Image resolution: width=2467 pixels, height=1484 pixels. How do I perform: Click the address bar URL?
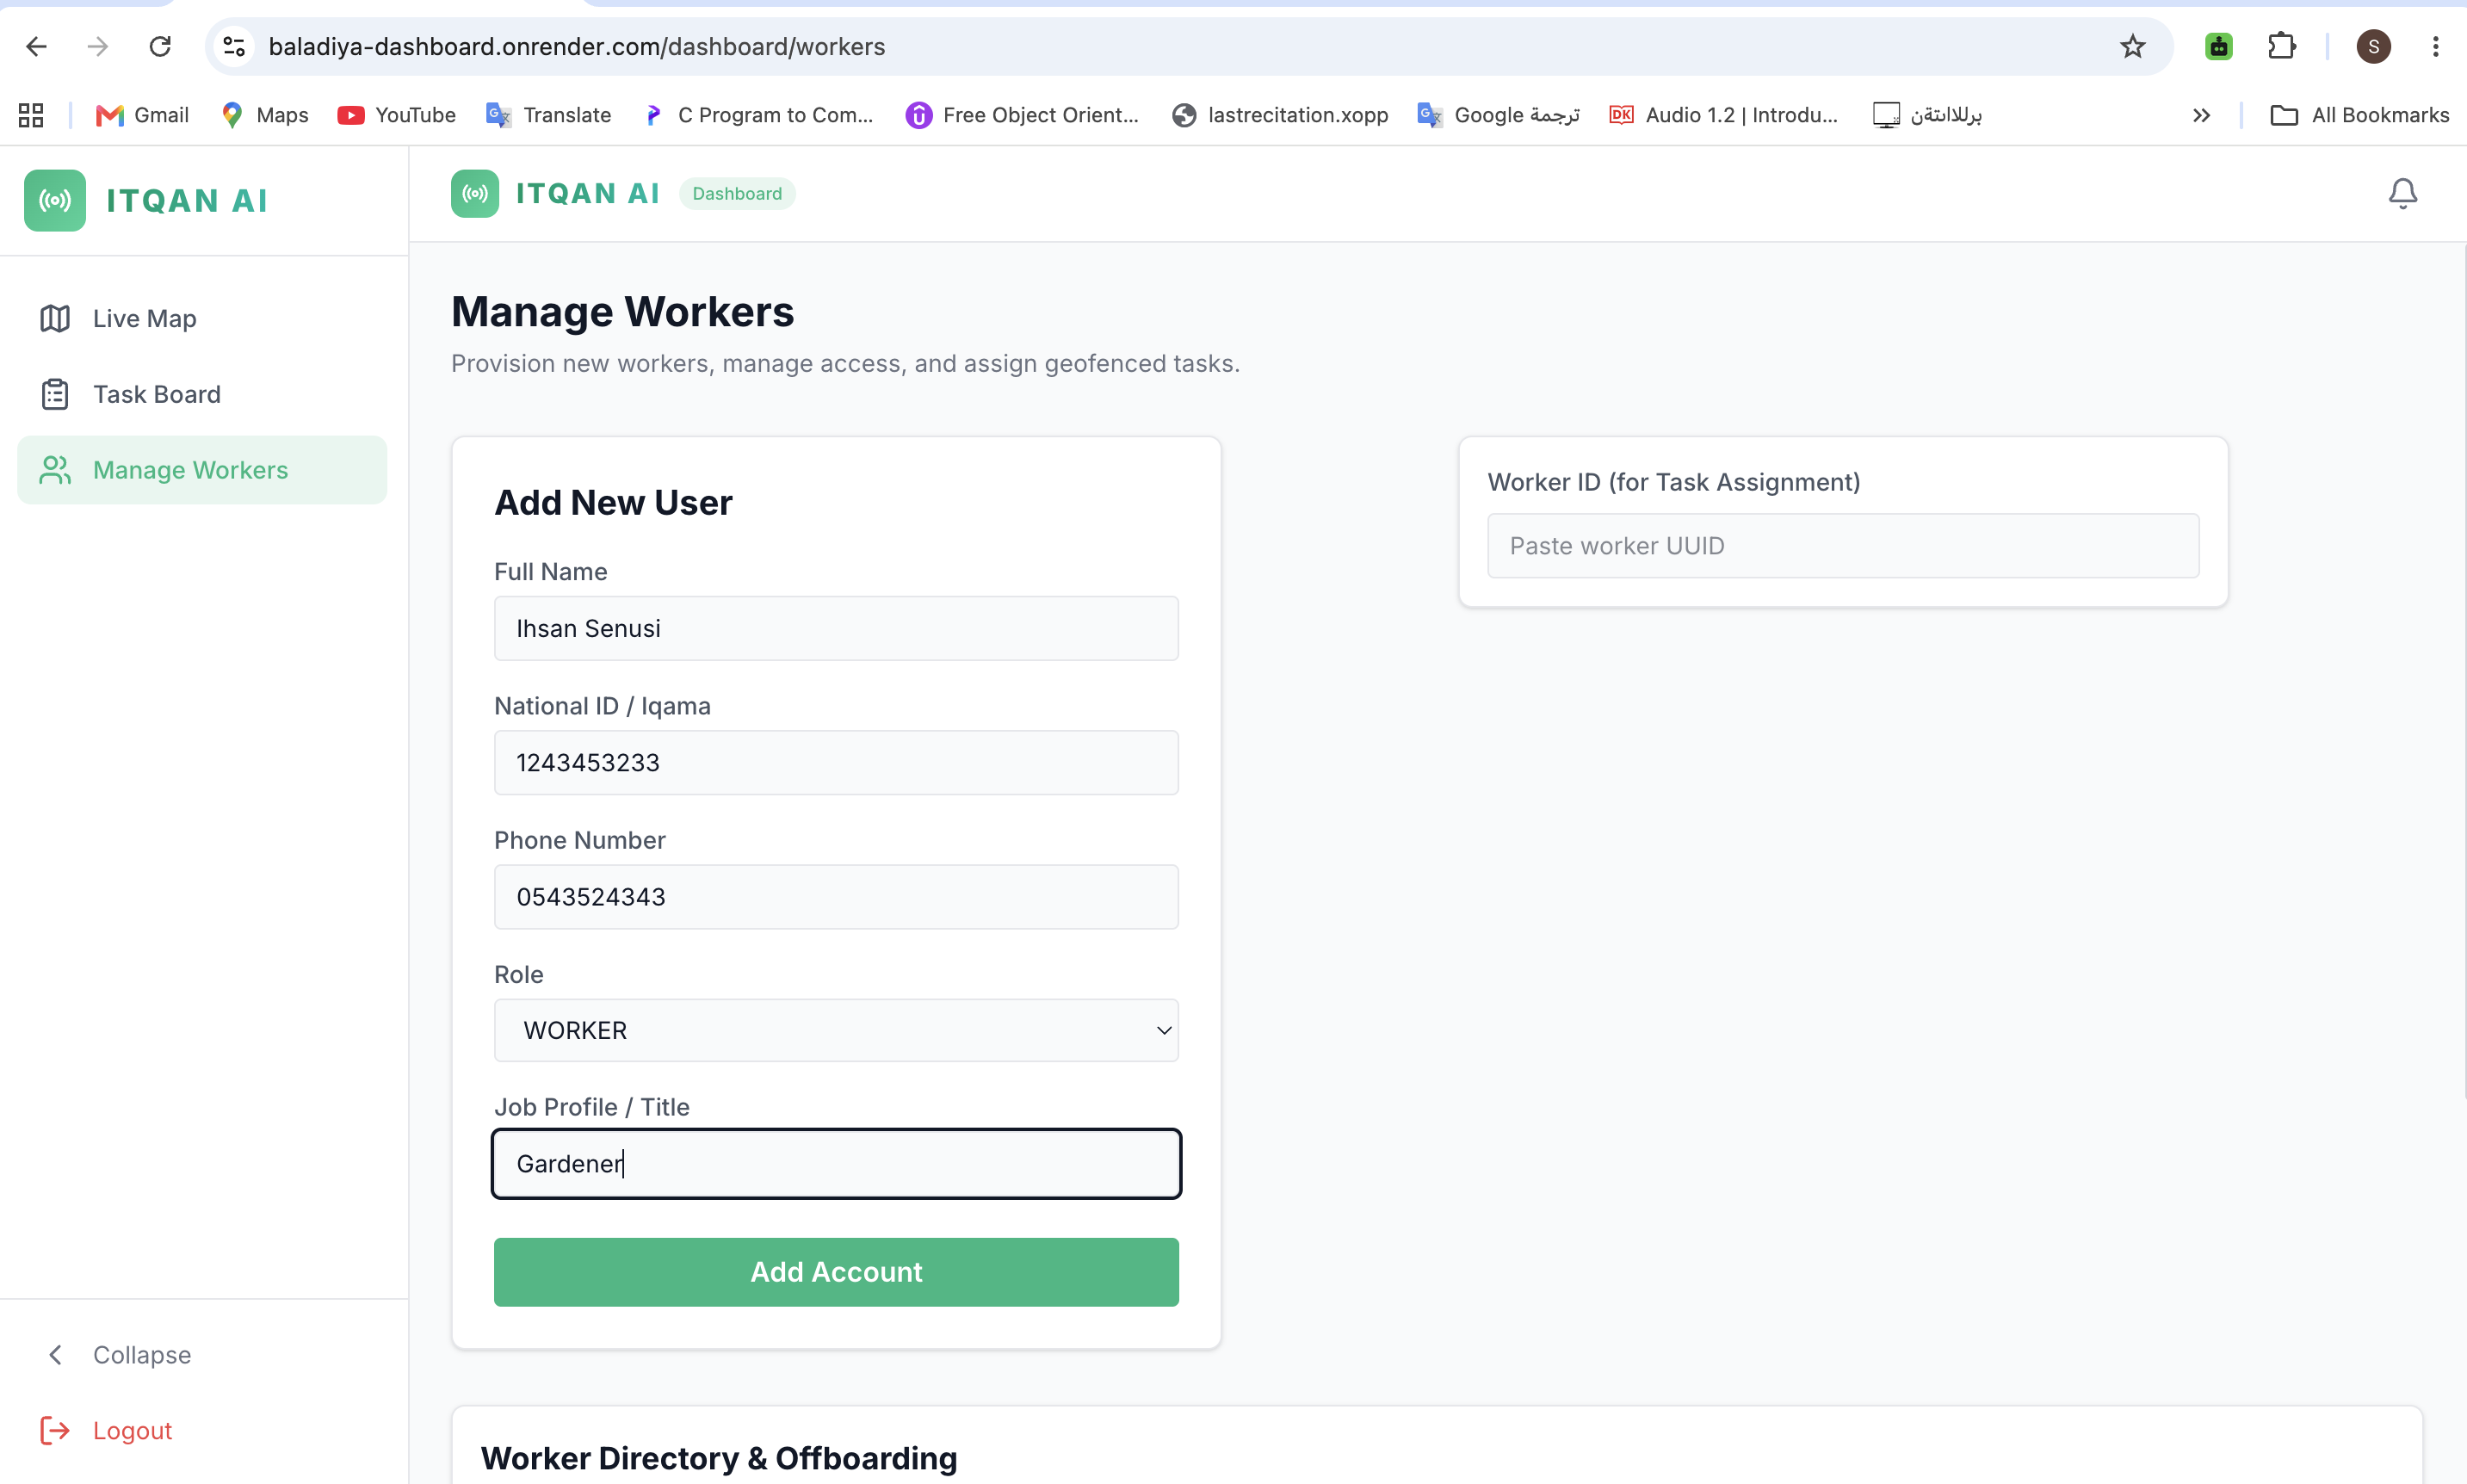coord(577,46)
